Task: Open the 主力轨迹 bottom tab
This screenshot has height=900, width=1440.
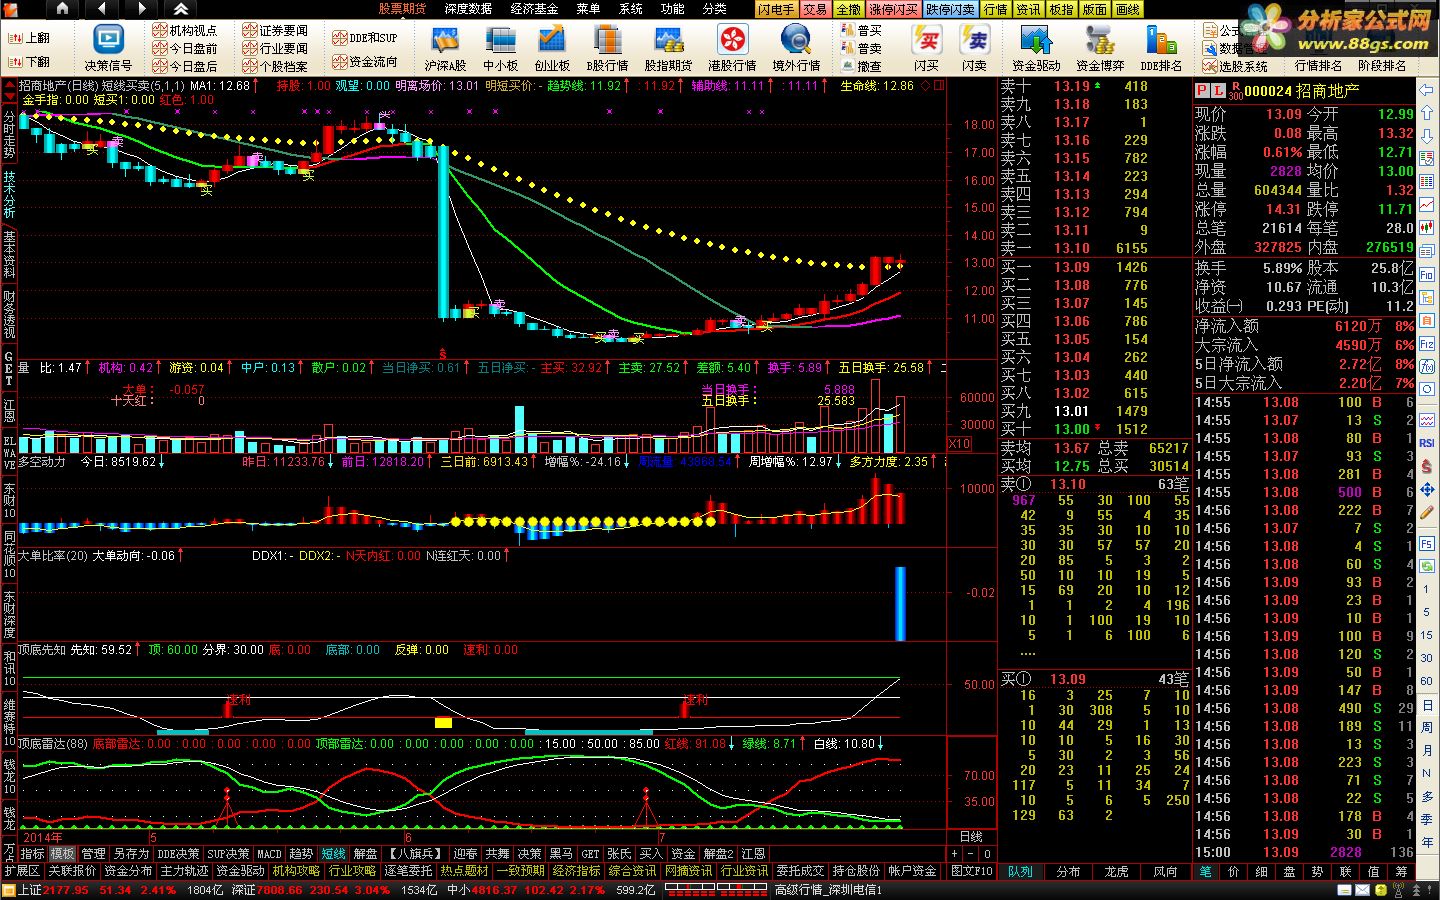Action: click(184, 871)
